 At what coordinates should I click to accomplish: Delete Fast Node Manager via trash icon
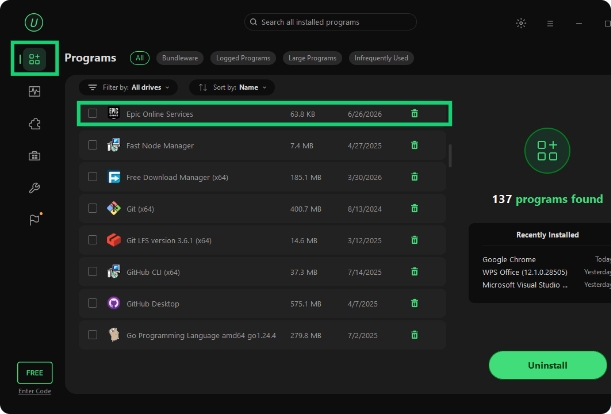414,145
